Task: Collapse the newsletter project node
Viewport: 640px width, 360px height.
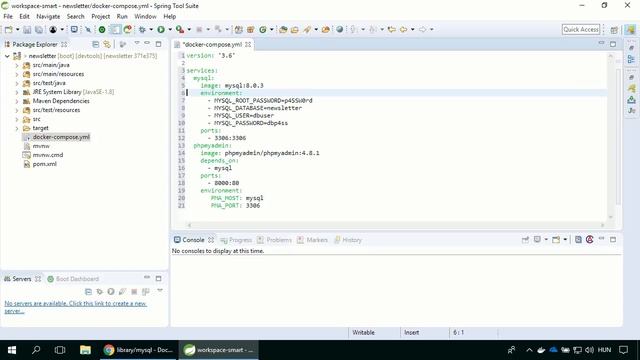Action: [7, 56]
